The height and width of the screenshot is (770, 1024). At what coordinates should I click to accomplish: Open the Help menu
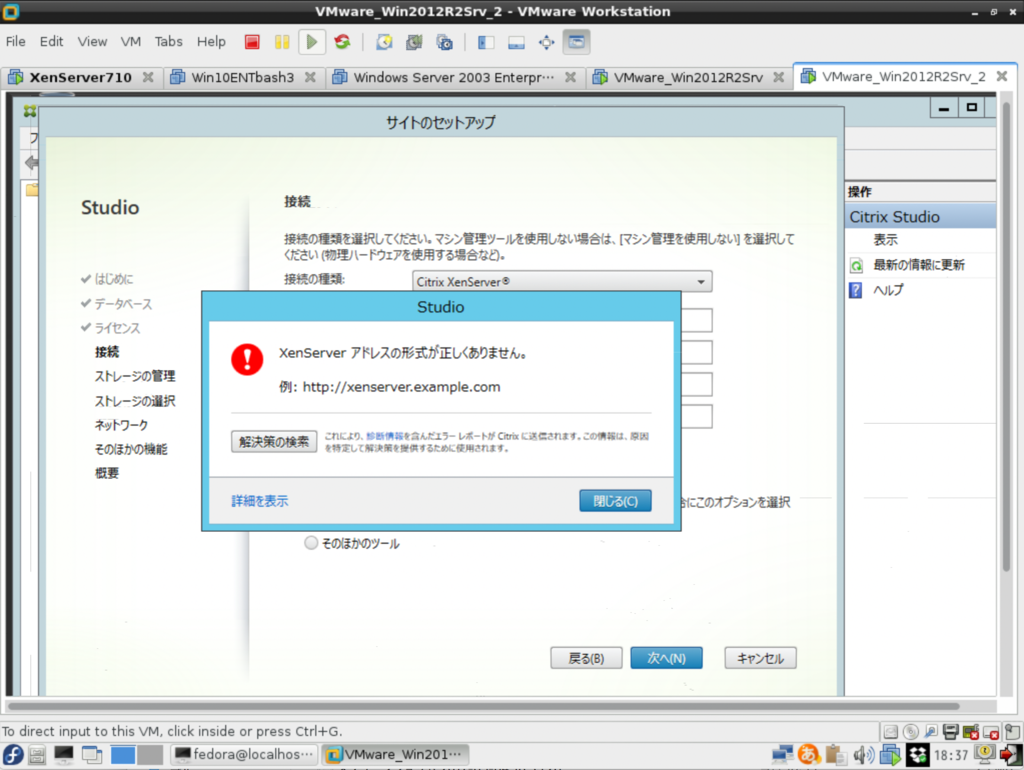211,42
